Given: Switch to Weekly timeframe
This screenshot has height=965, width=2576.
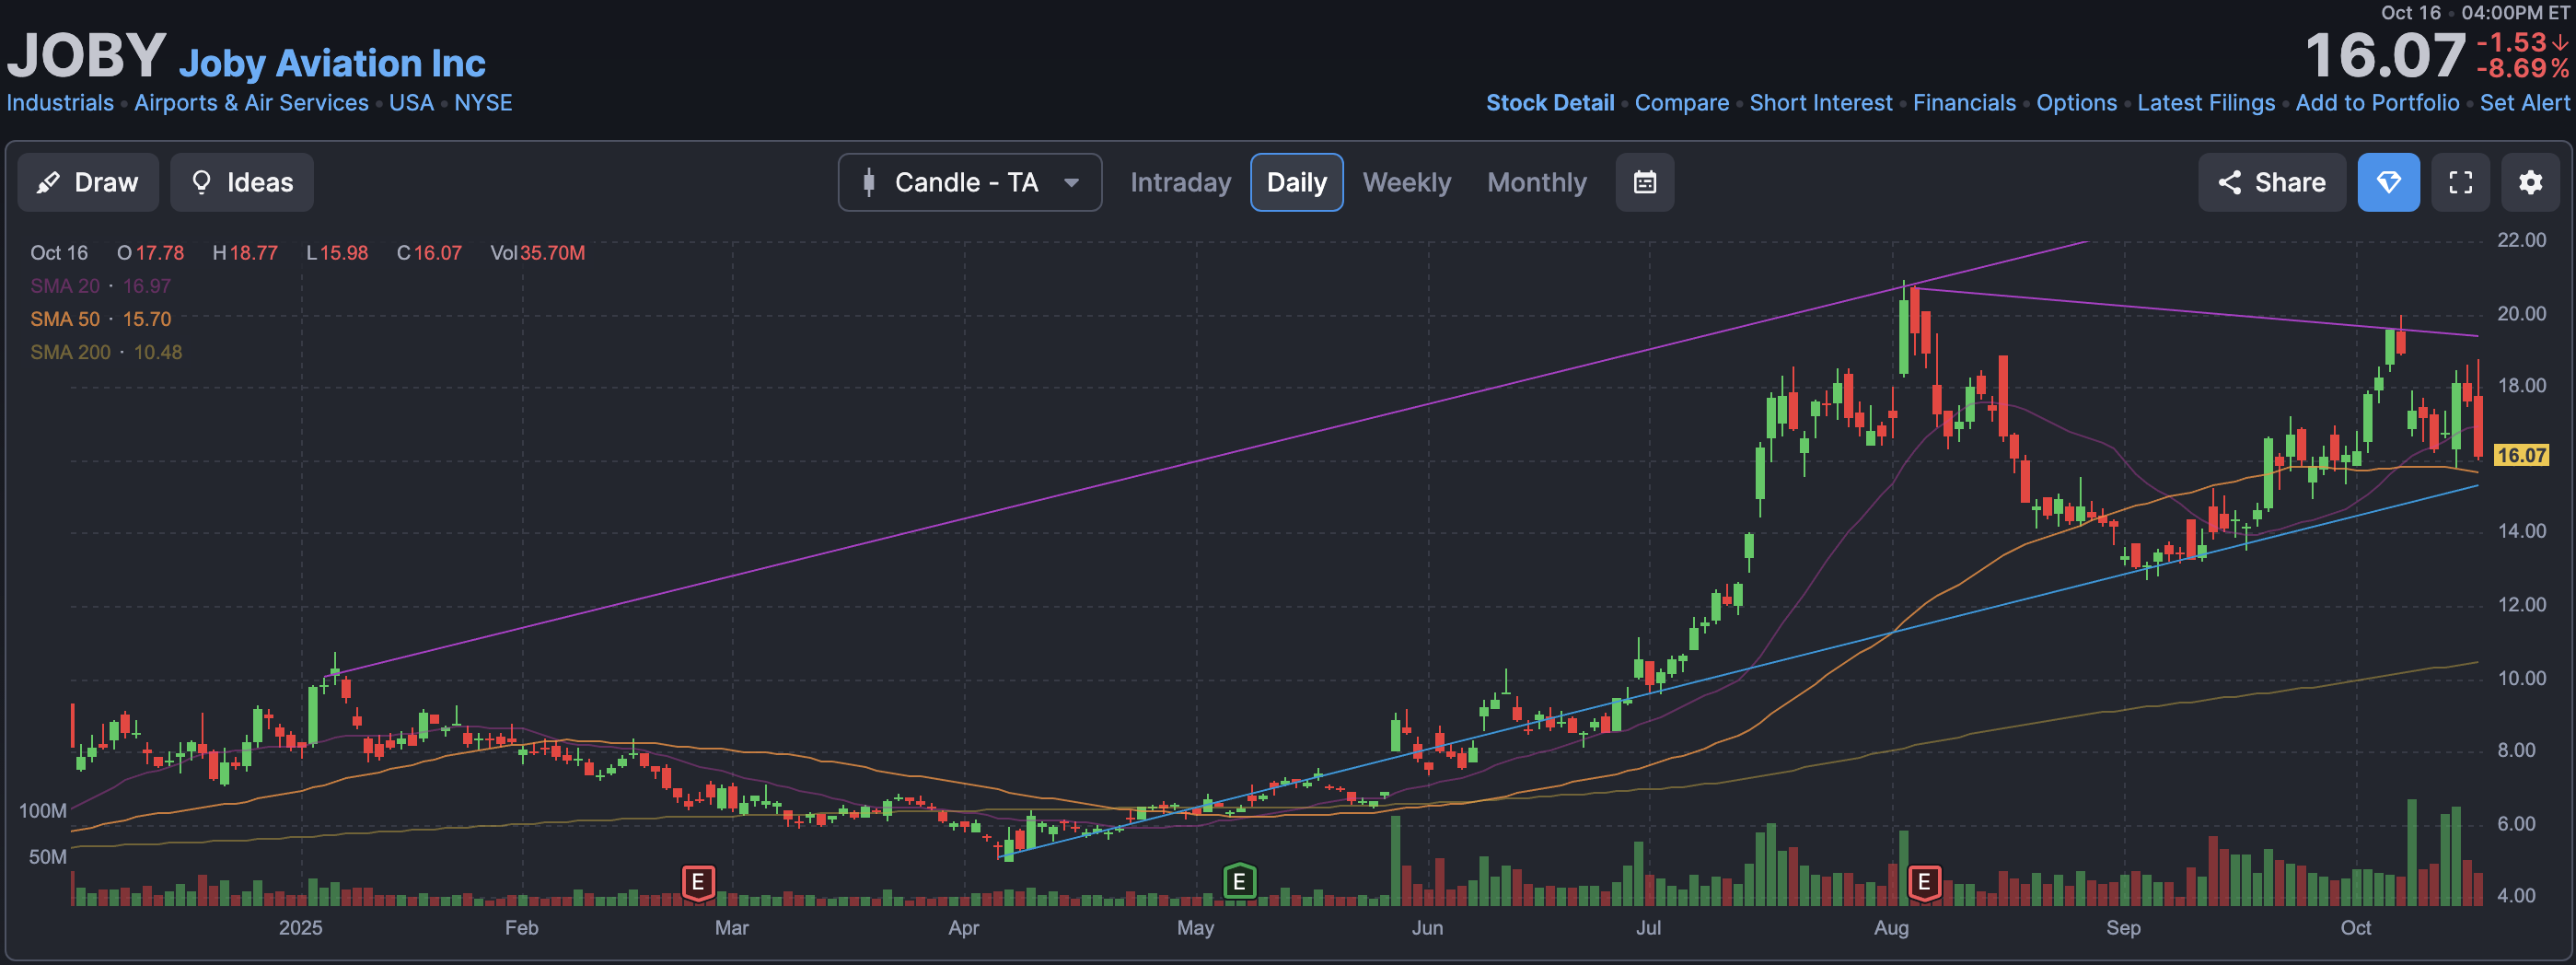Looking at the screenshot, I should click(x=1406, y=182).
